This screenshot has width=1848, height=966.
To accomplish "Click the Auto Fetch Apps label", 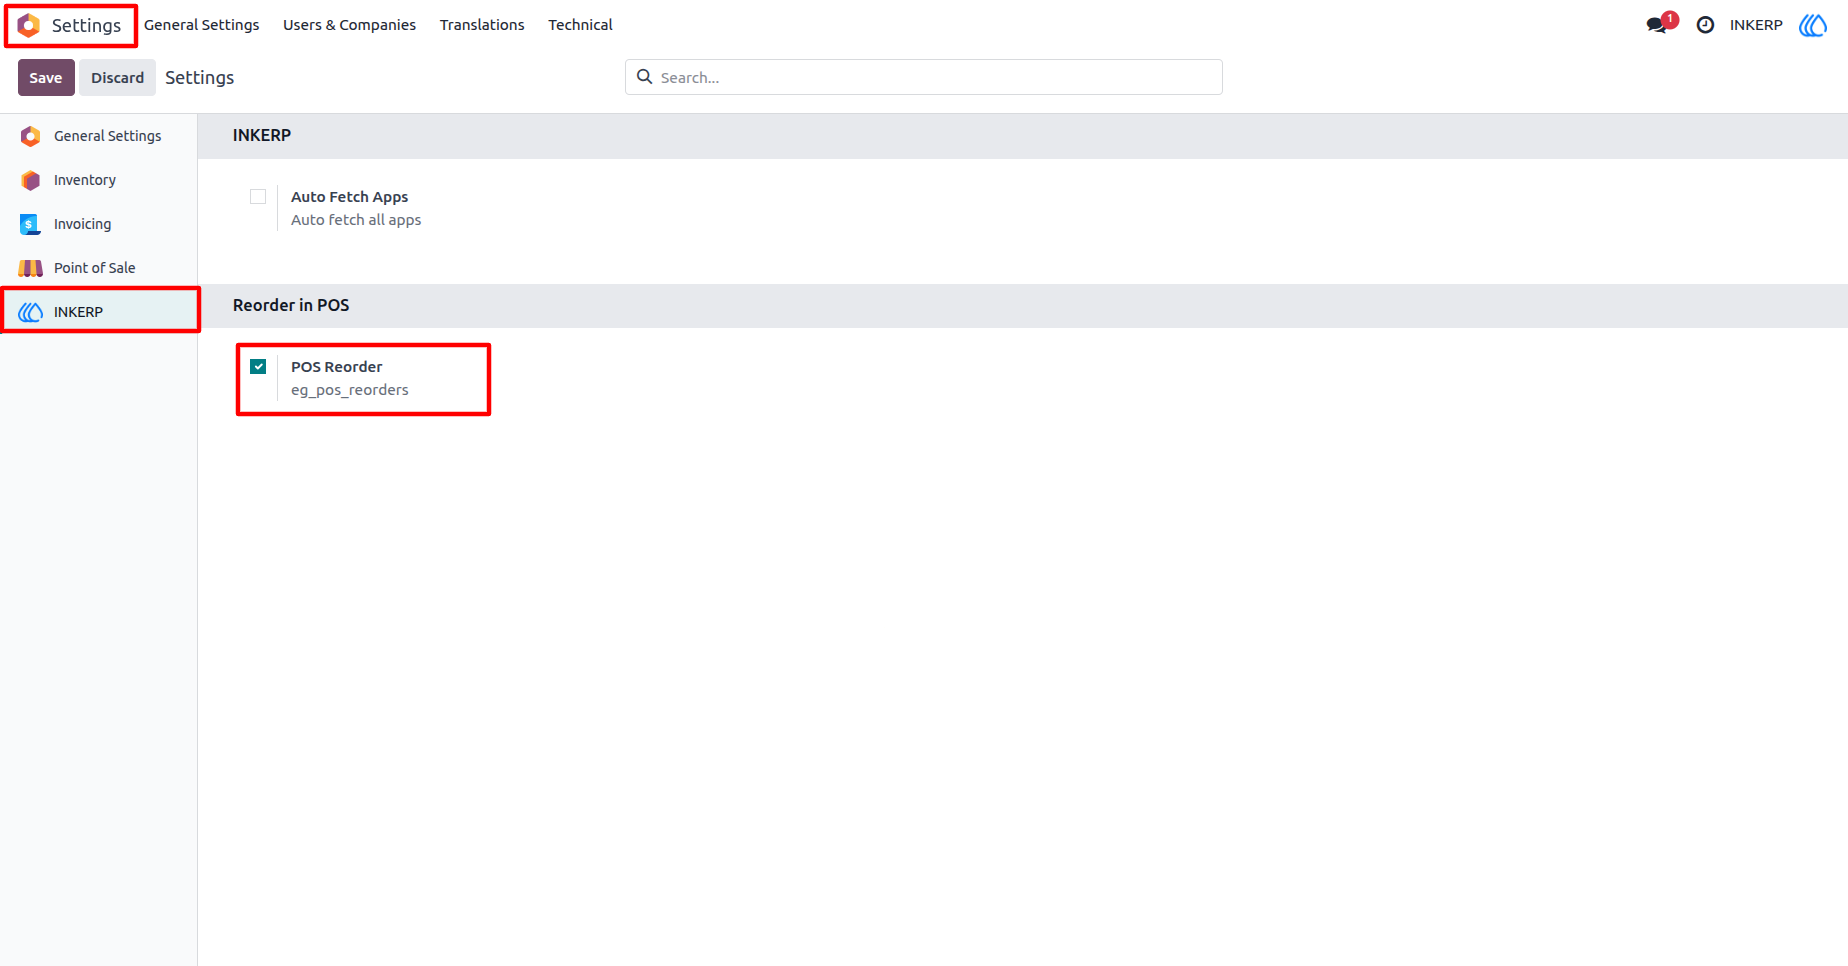I will coord(349,197).
